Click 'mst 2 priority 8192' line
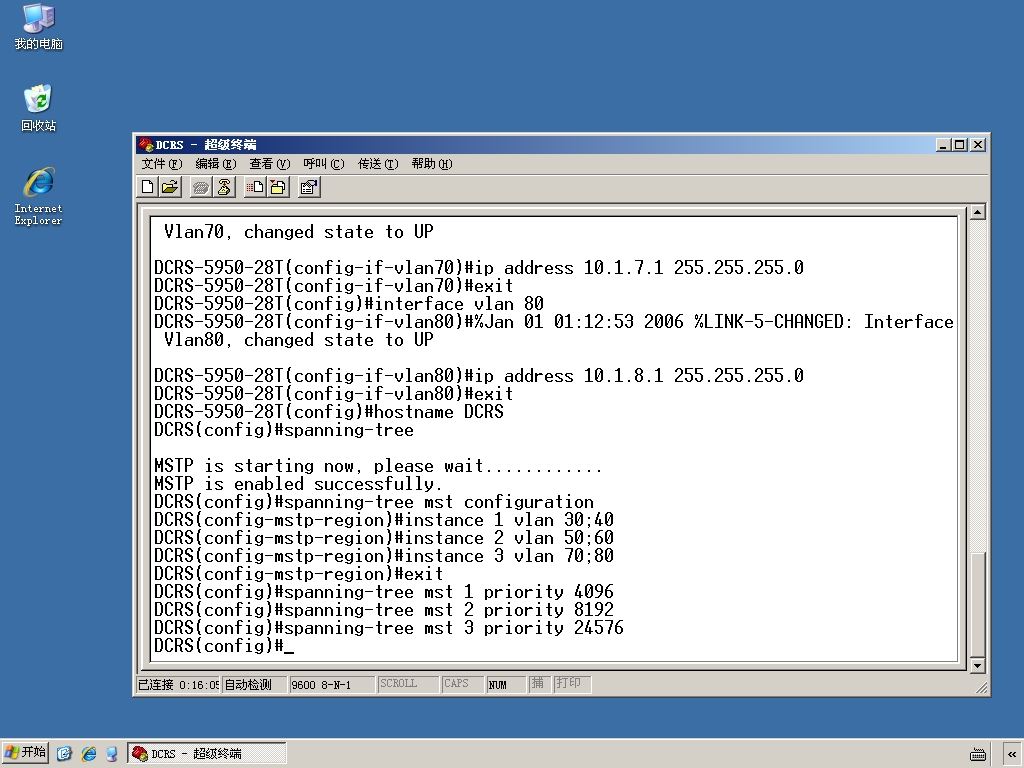The width and height of the screenshot is (1024, 768). click(383, 610)
